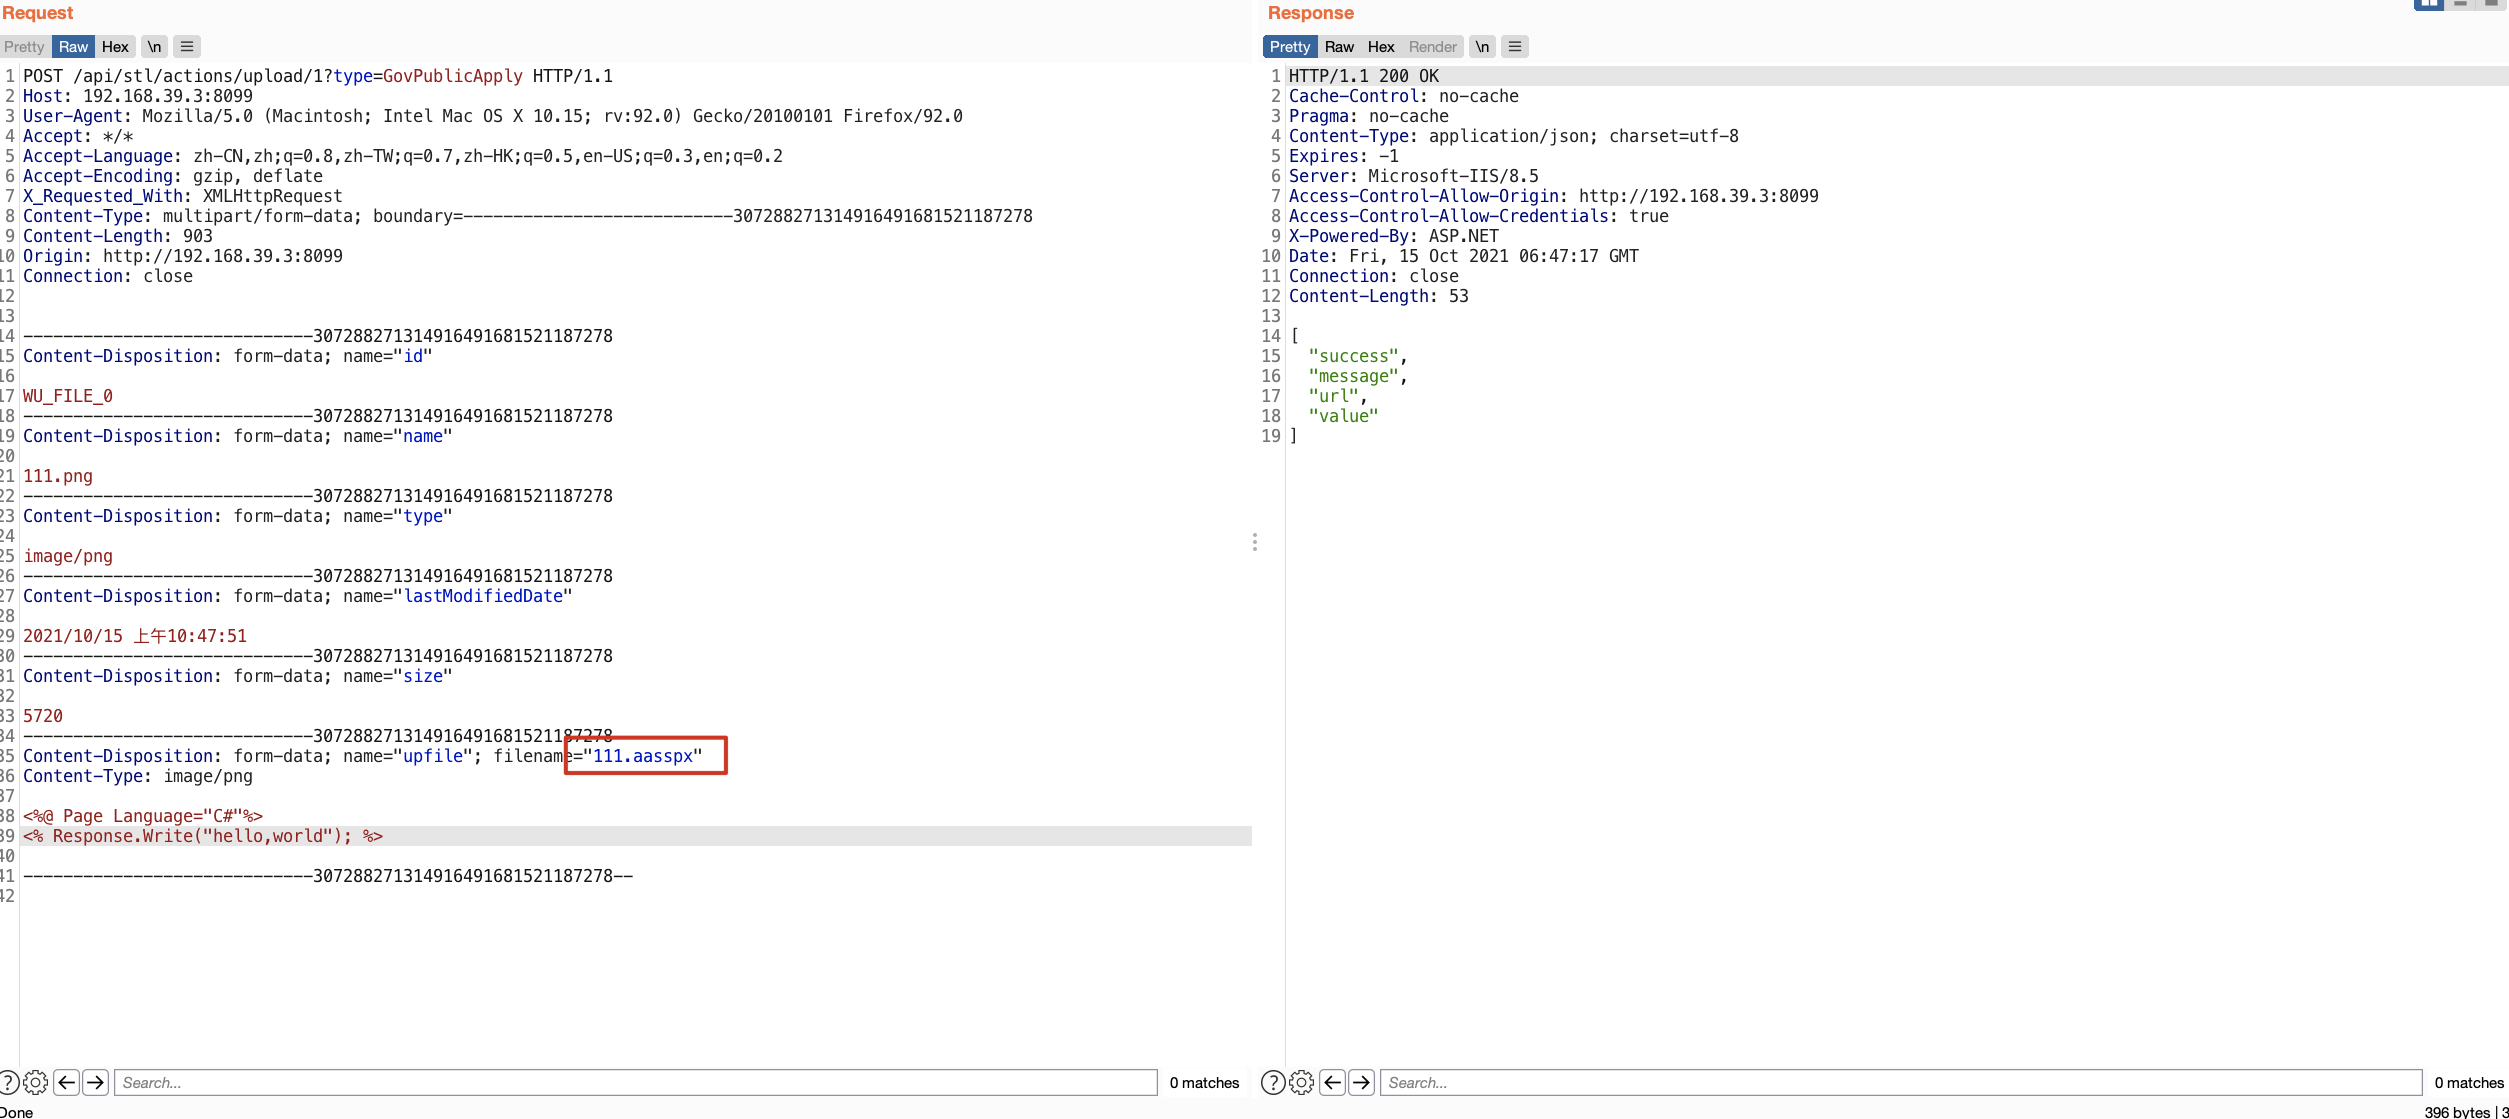Switch Response view to Raw tab

click(1339, 47)
